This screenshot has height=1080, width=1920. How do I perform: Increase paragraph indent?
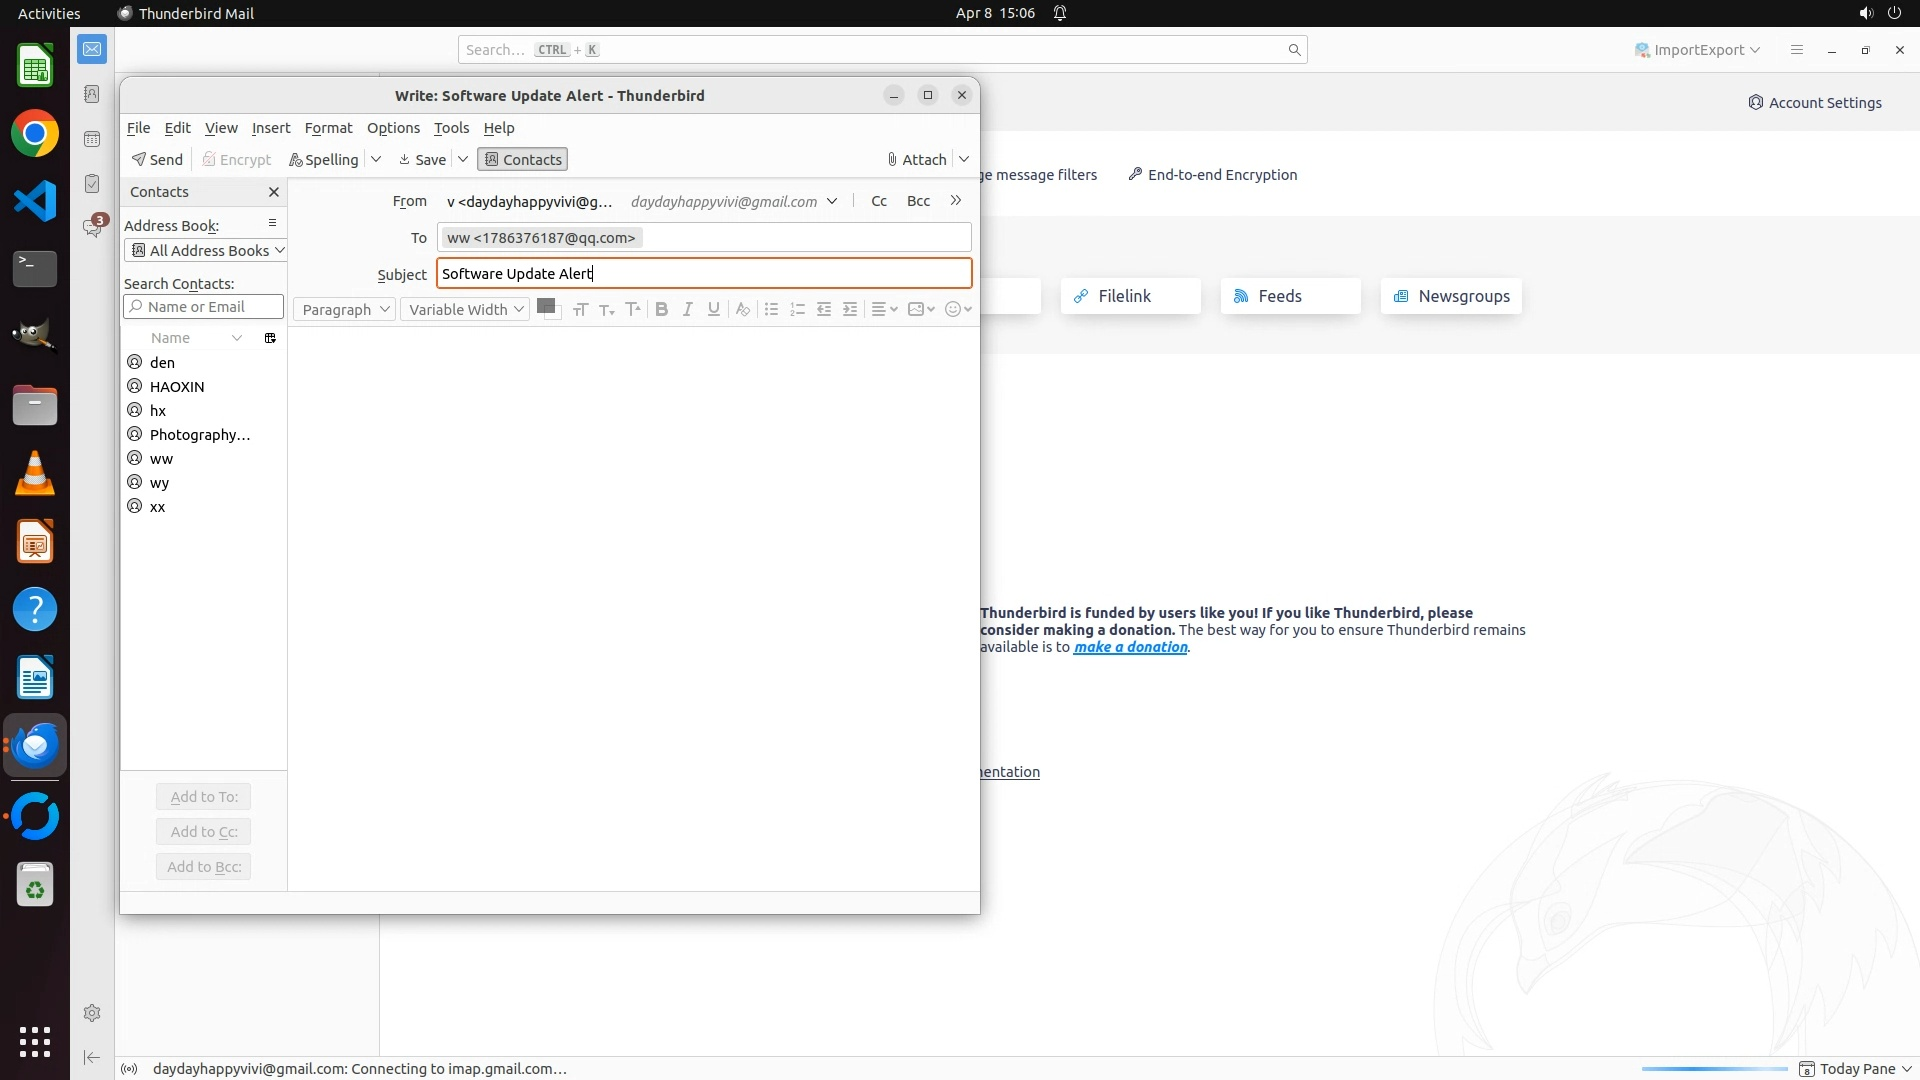click(x=850, y=310)
